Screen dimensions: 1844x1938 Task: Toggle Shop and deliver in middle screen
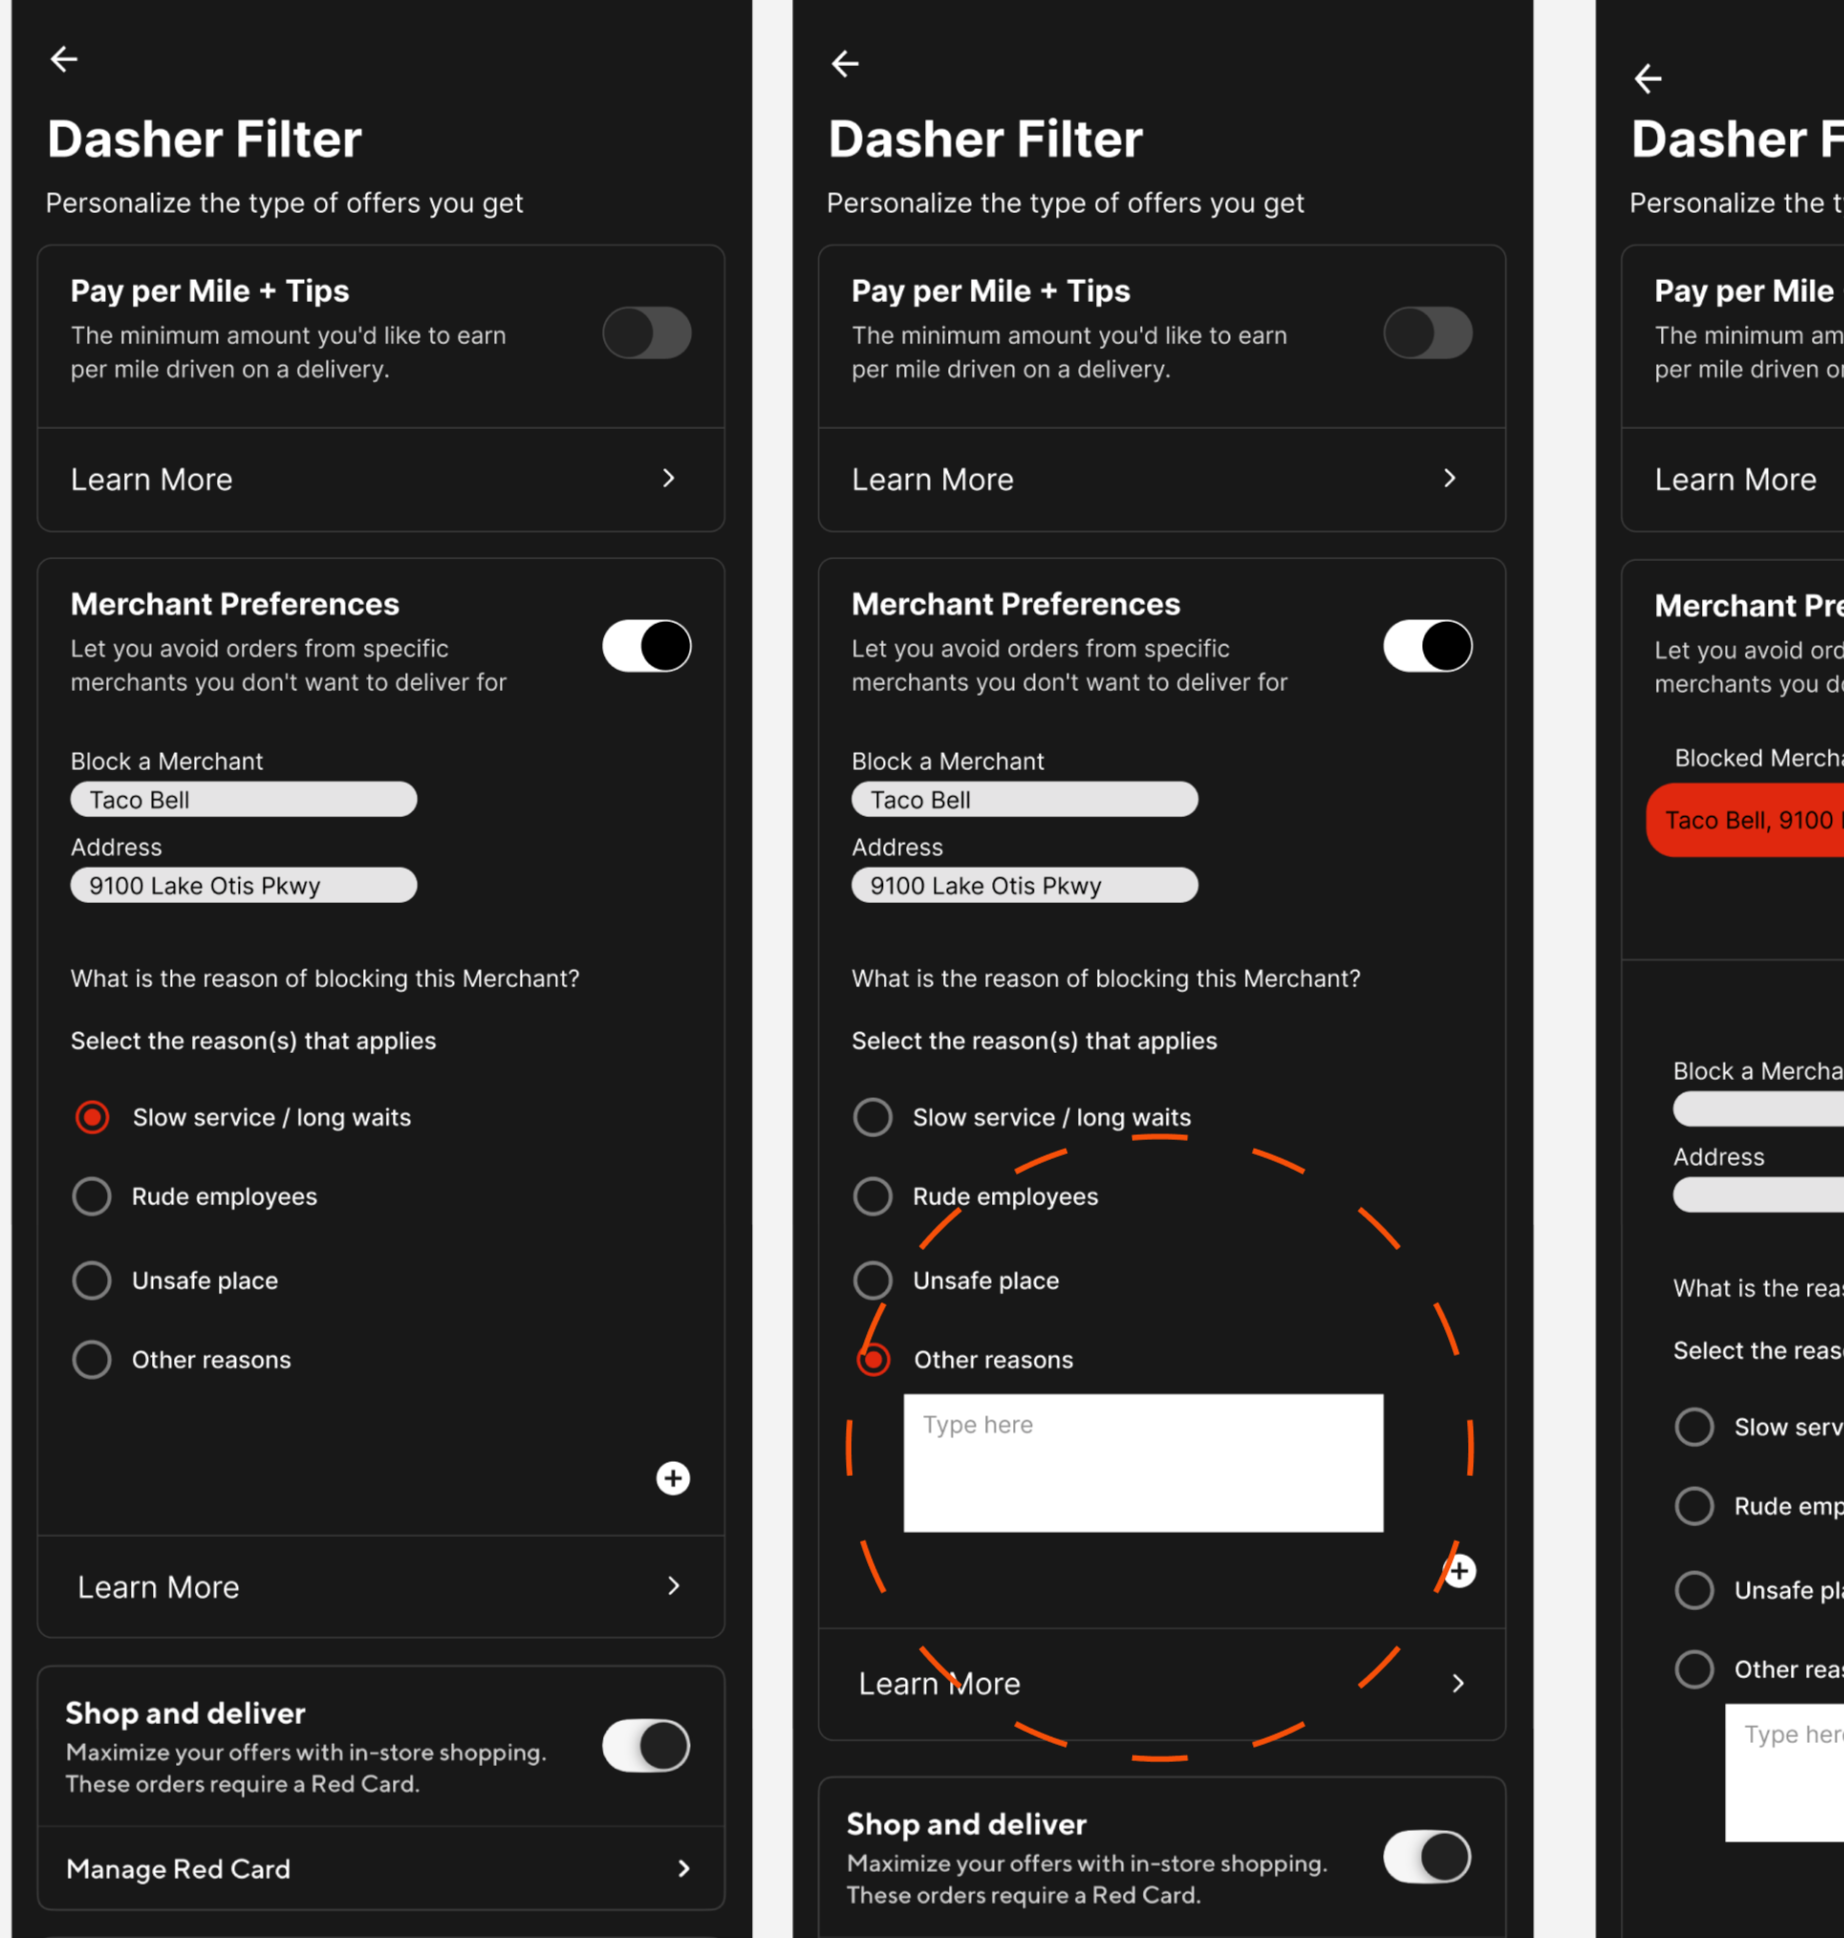pyautogui.click(x=1428, y=1857)
